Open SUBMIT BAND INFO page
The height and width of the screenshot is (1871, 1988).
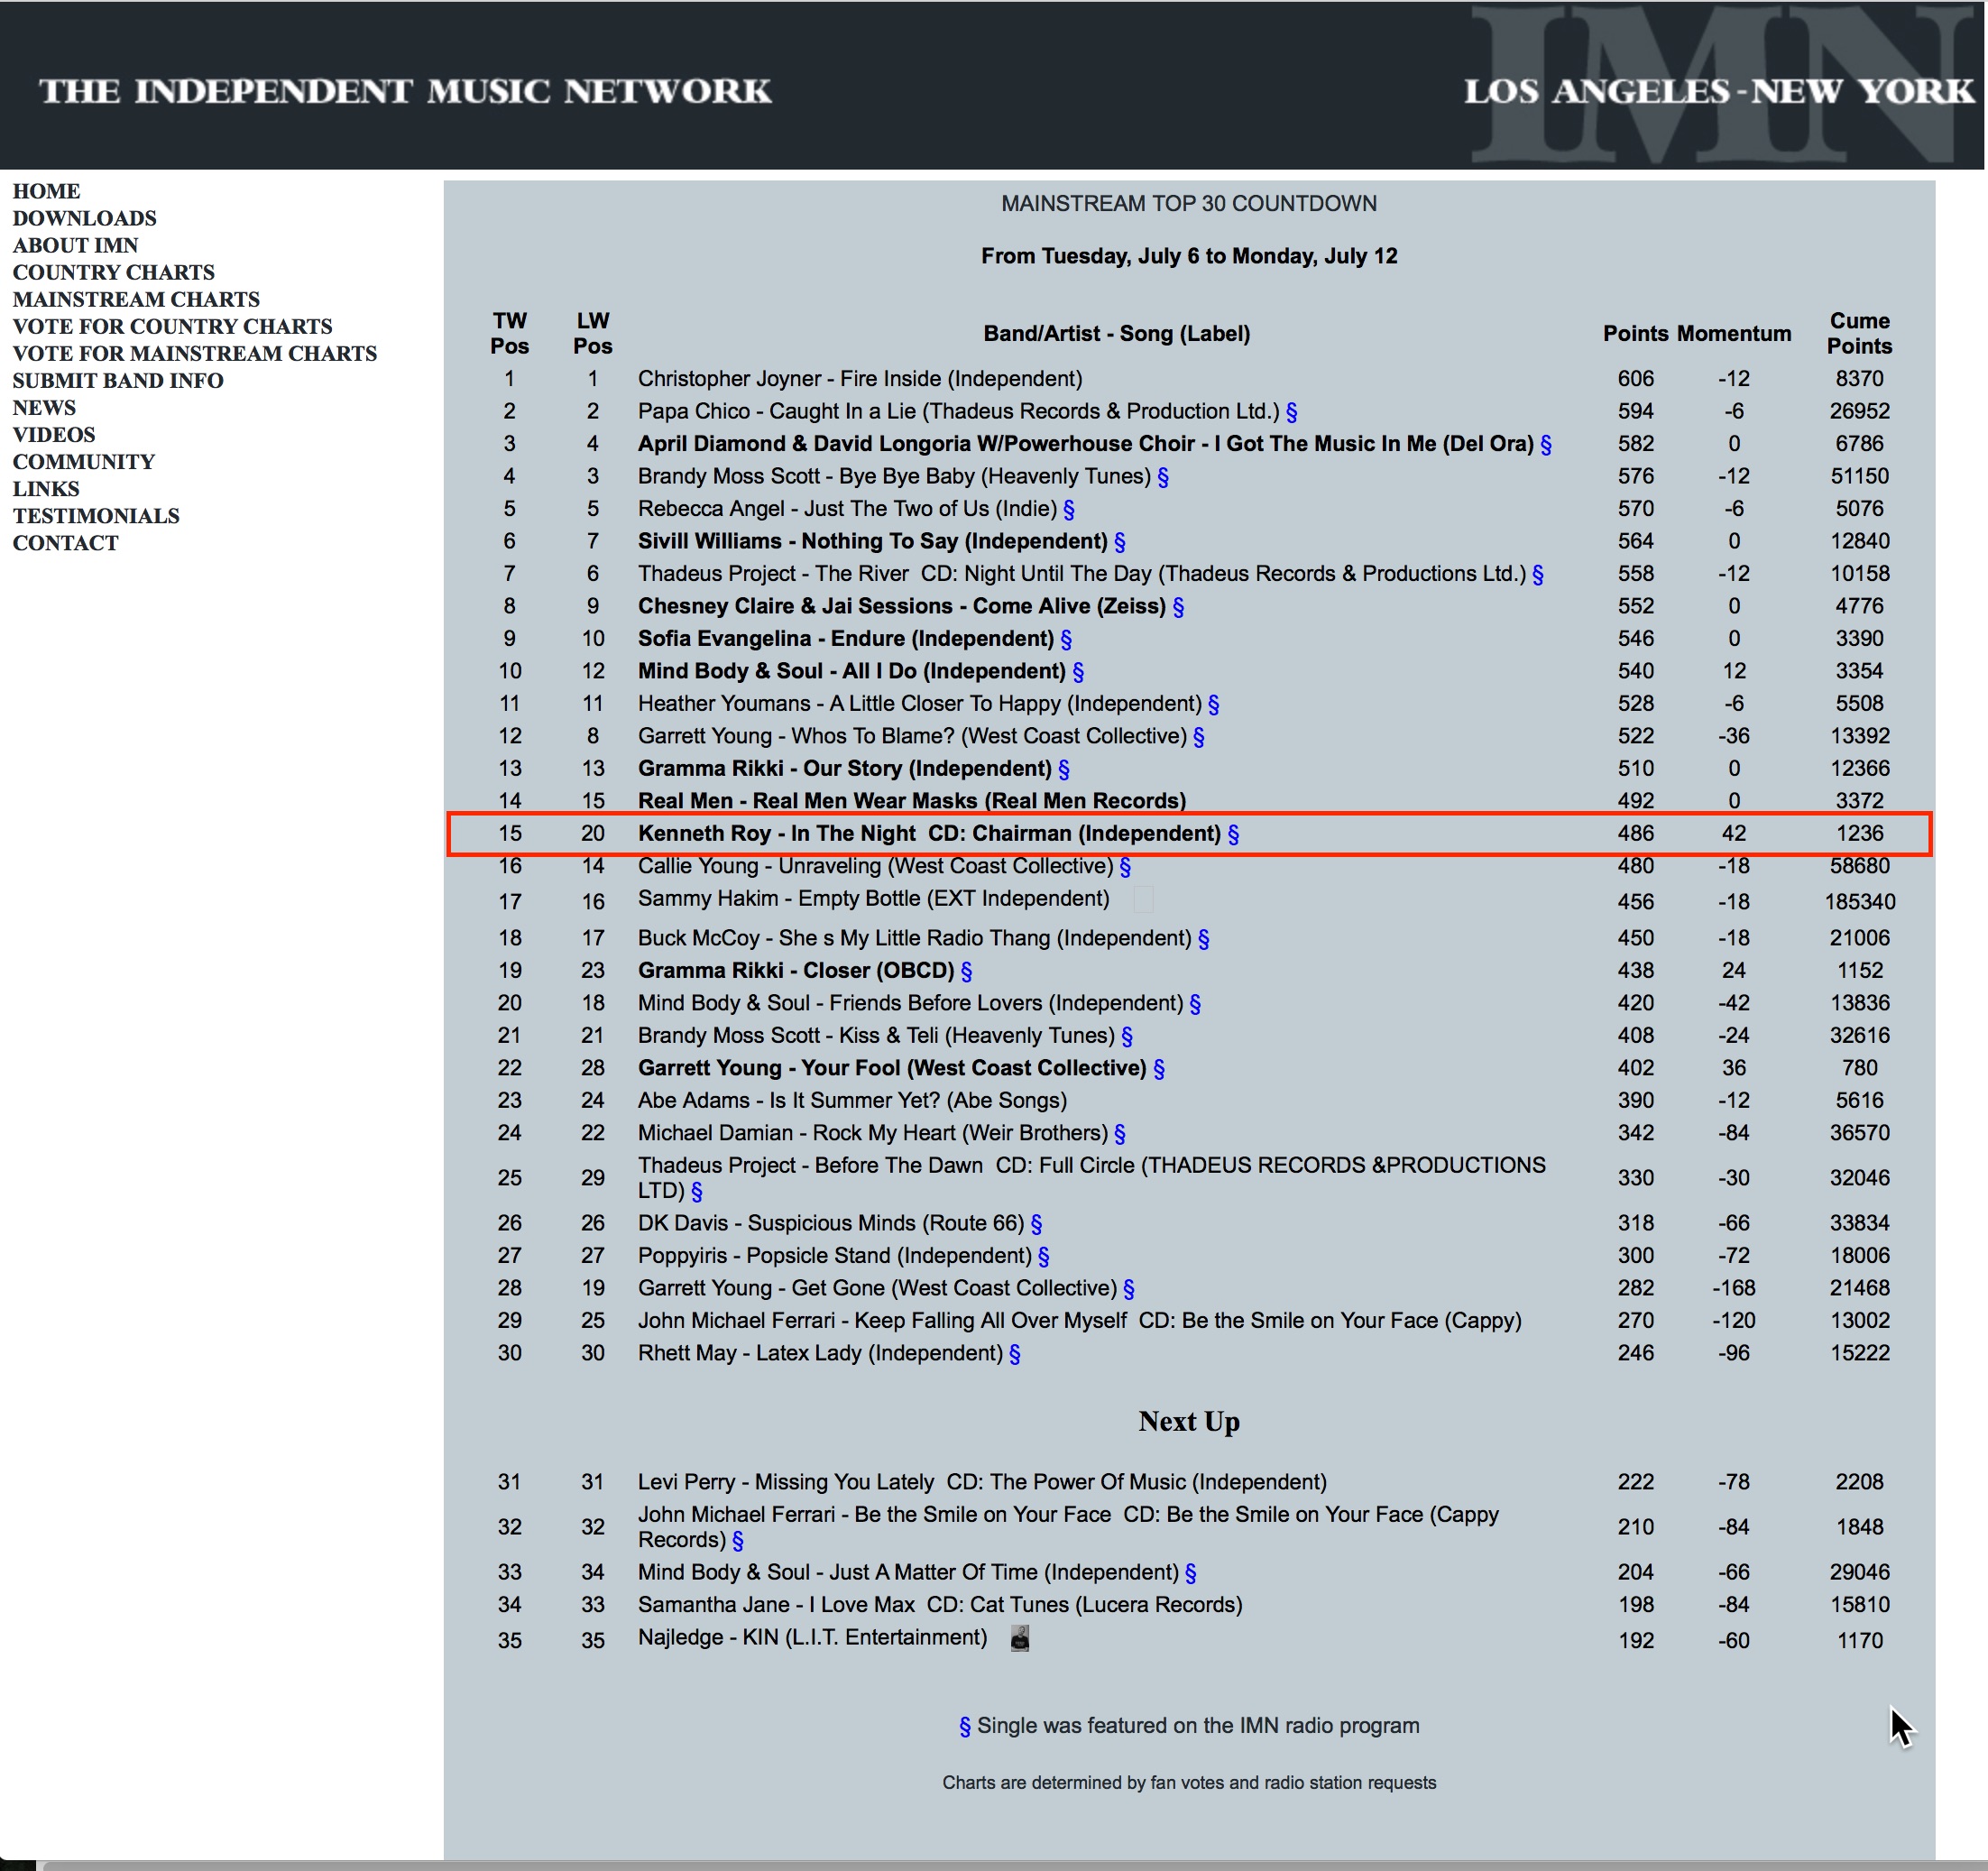[117, 380]
